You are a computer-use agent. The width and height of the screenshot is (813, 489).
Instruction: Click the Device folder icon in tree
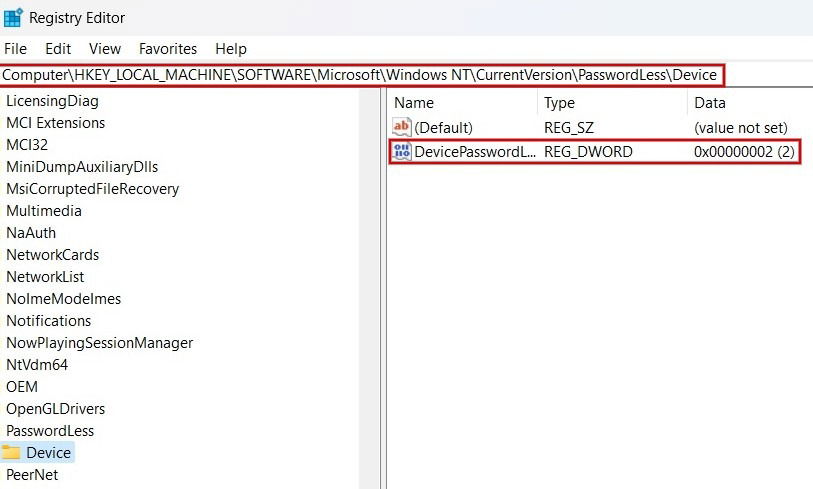pos(11,452)
